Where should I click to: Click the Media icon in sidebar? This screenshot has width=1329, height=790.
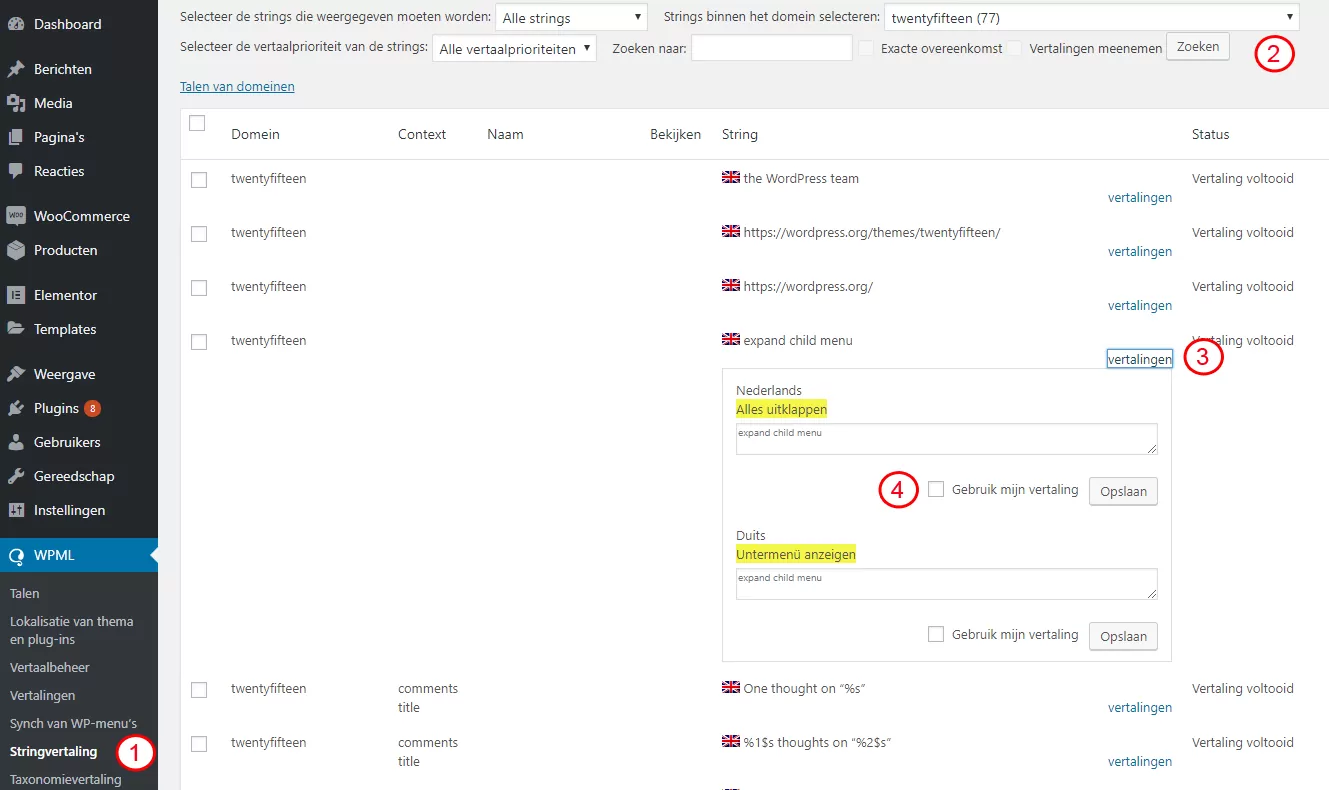tap(16, 103)
